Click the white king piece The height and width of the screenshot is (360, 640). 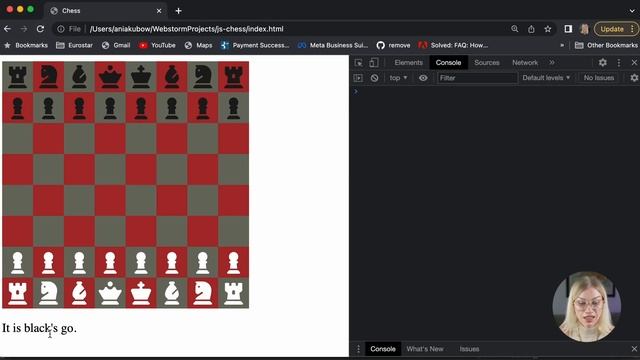tap(141, 293)
